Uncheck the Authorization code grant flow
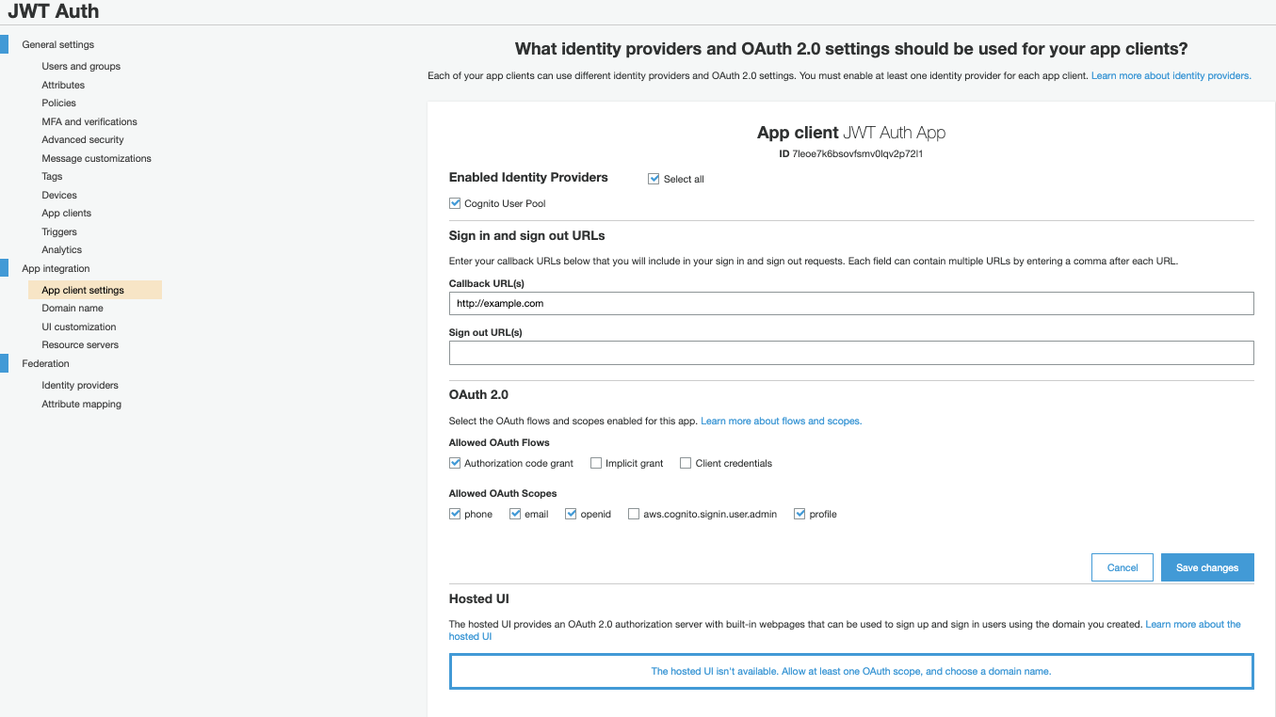This screenshot has width=1276, height=717. pos(455,462)
